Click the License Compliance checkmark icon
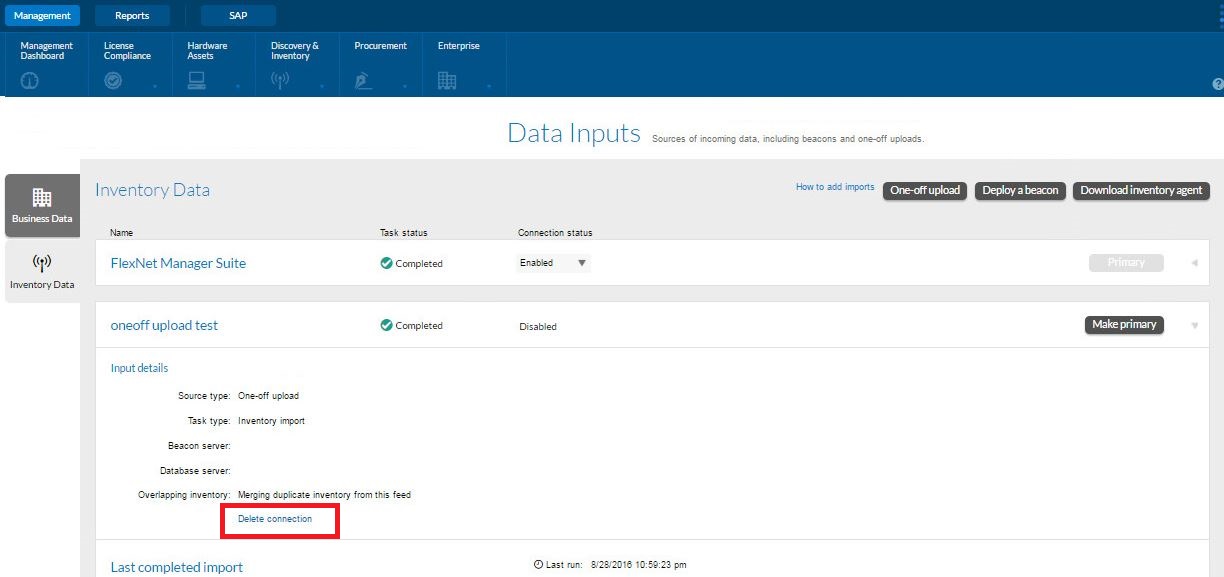 click(113, 81)
